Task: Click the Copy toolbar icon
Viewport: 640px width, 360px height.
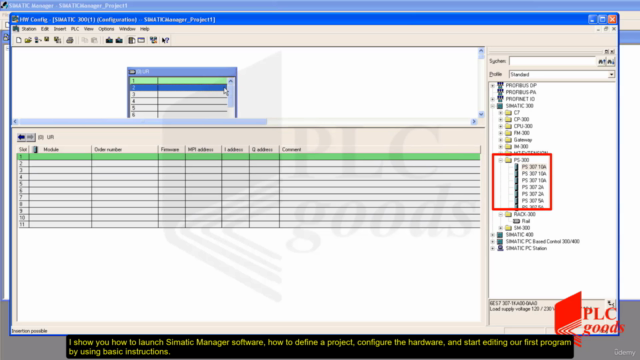Action: pos(84,40)
